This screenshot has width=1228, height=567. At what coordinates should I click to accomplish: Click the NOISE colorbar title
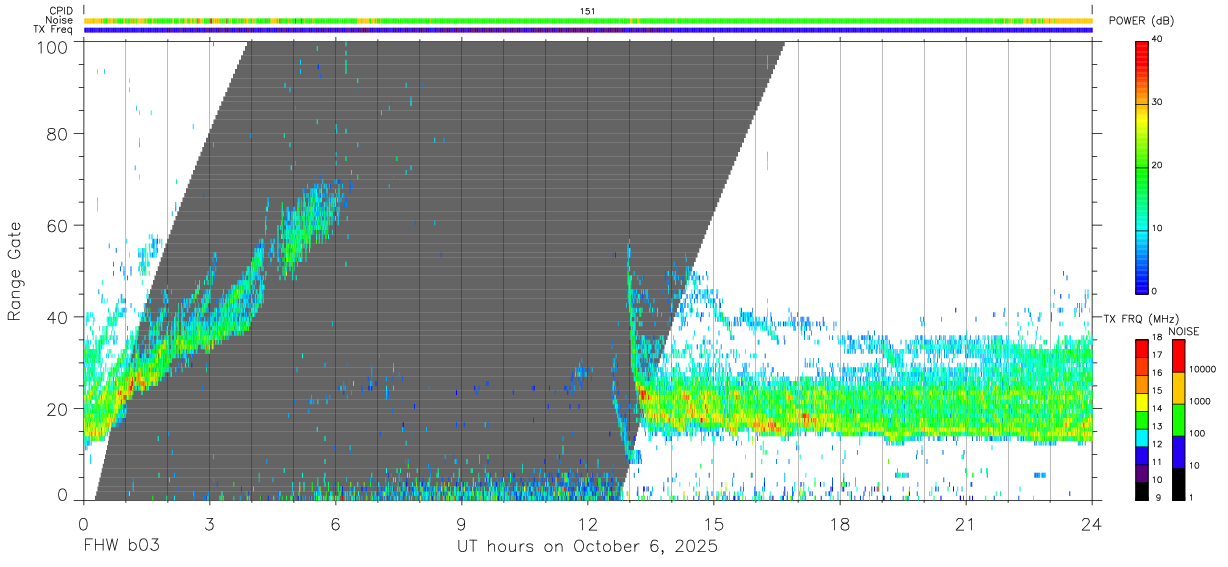(x=1183, y=331)
